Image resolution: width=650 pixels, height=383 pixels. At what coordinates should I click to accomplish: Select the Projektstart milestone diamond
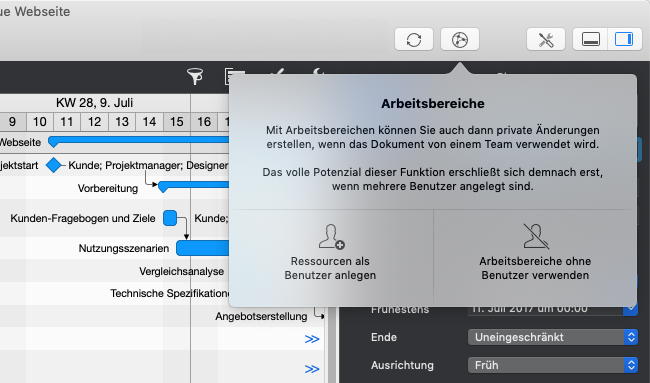coord(53,165)
